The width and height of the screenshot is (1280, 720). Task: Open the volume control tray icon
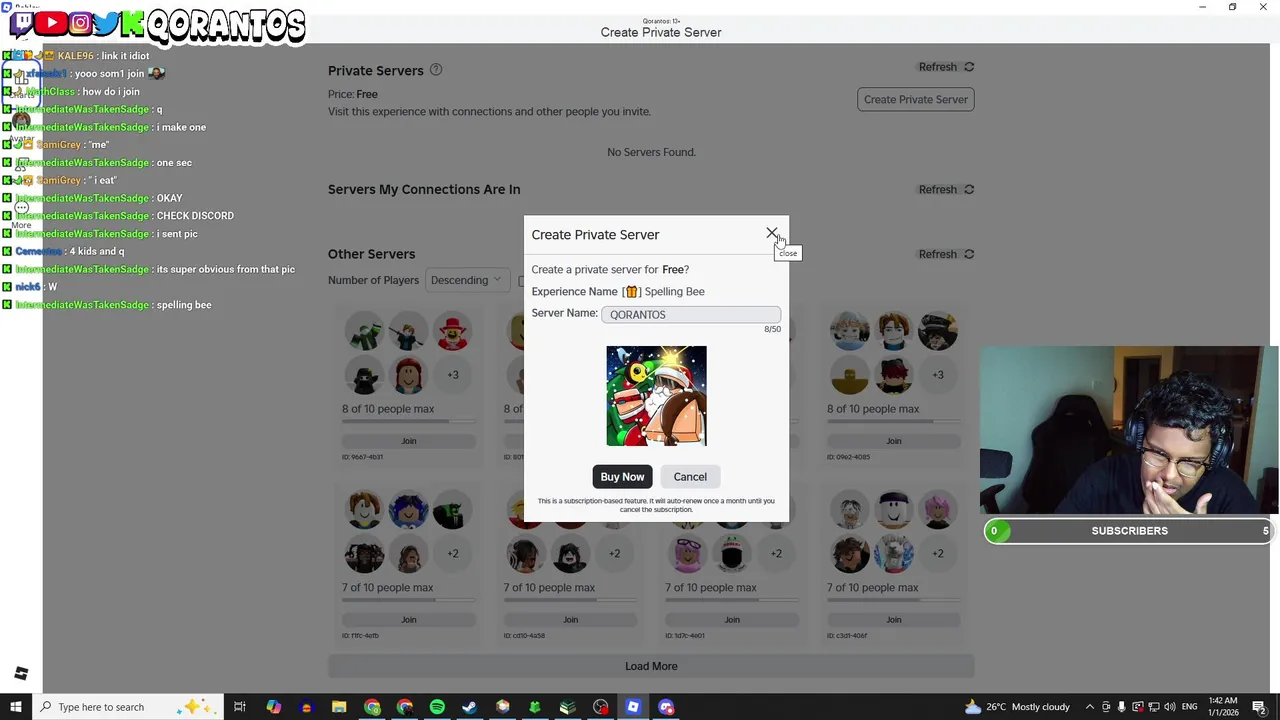tap(1169, 707)
